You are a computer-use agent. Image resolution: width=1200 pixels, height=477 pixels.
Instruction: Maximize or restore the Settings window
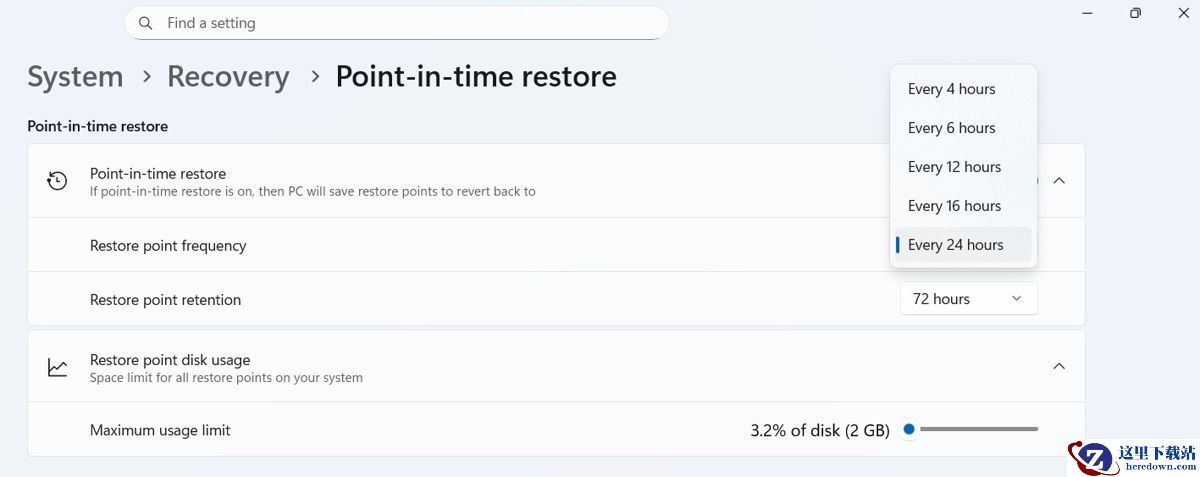1135,13
